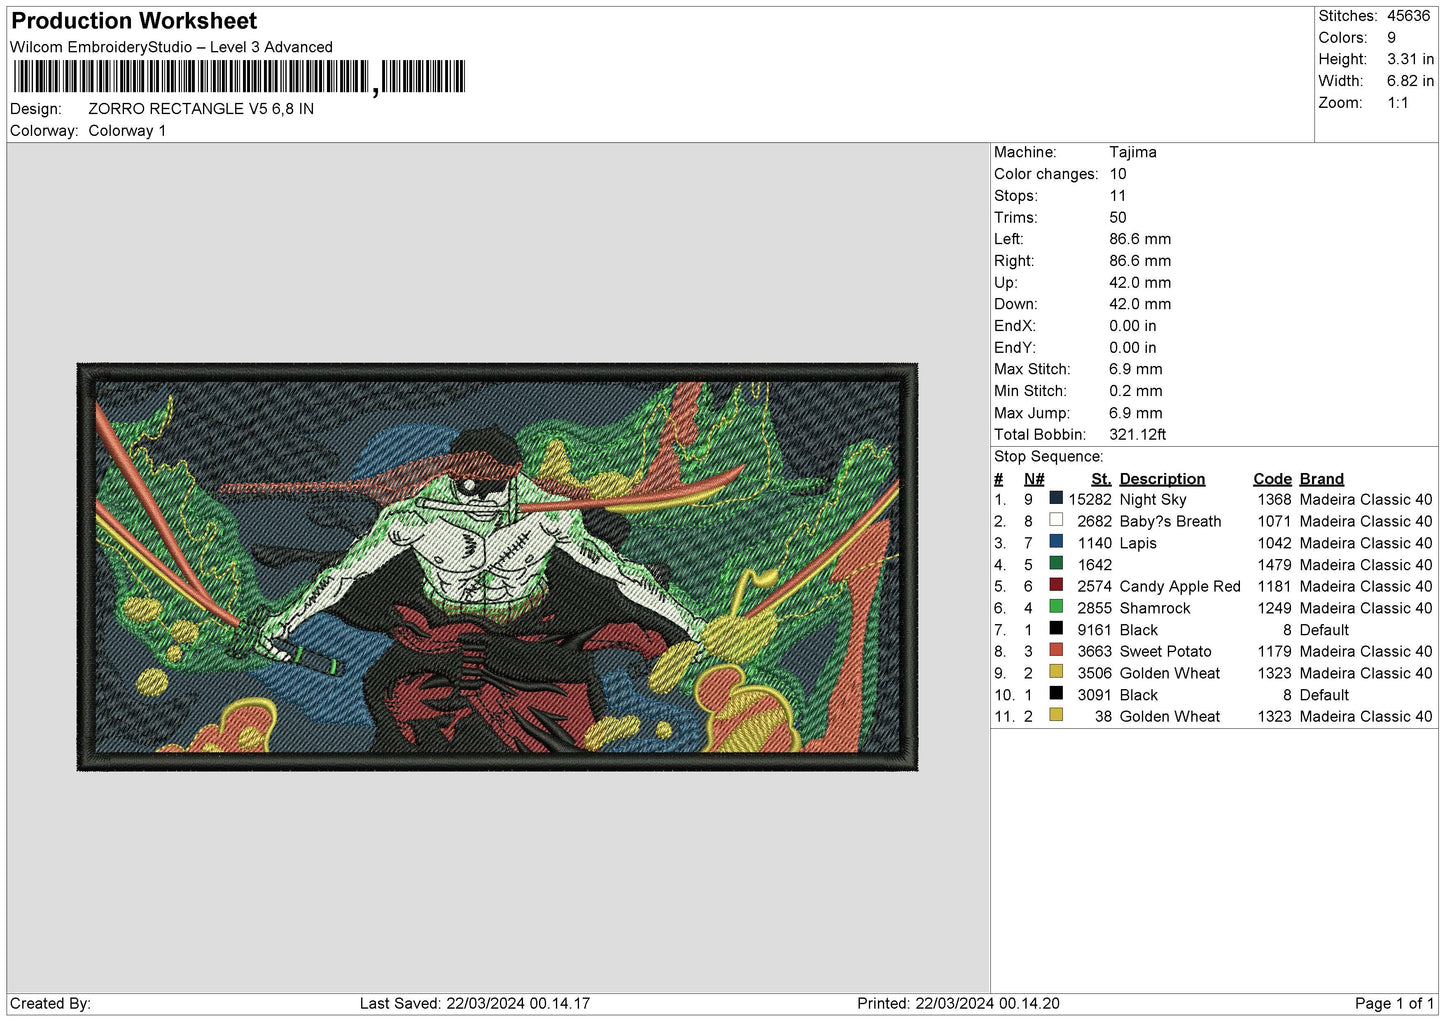Click the Night Sky color swatch
The height and width of the screenshot is (1021, 1445).
[x=1056, y=498]
